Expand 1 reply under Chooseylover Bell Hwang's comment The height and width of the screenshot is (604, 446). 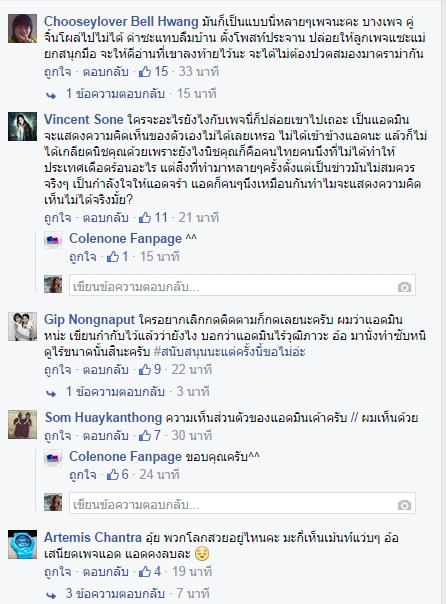[x=115, y=93]
